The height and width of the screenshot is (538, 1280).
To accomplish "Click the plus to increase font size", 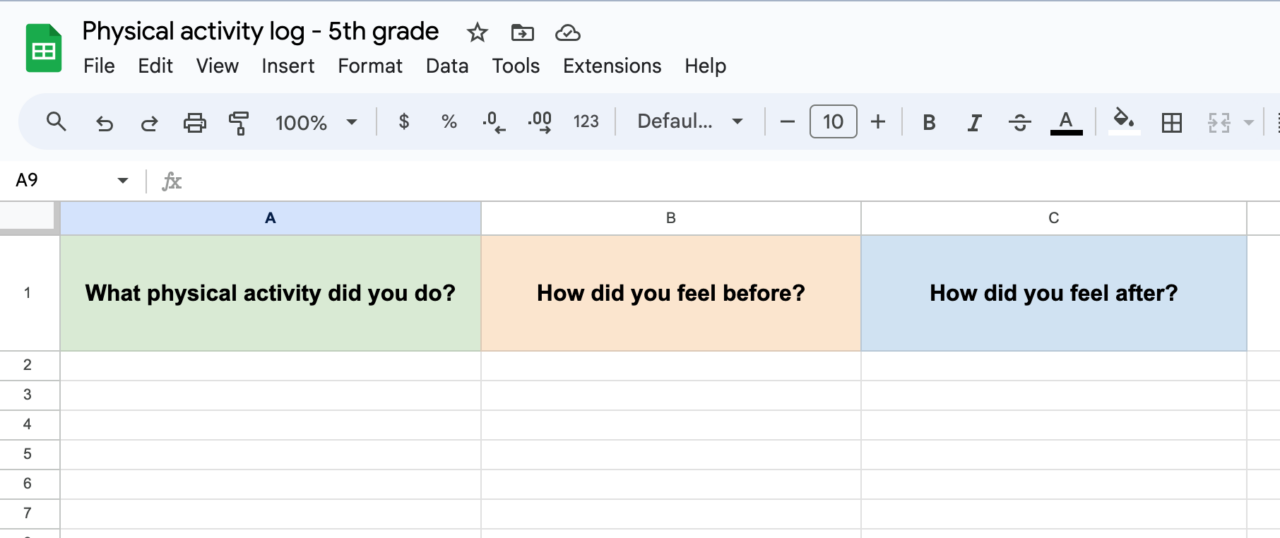I will coord(878,122).
